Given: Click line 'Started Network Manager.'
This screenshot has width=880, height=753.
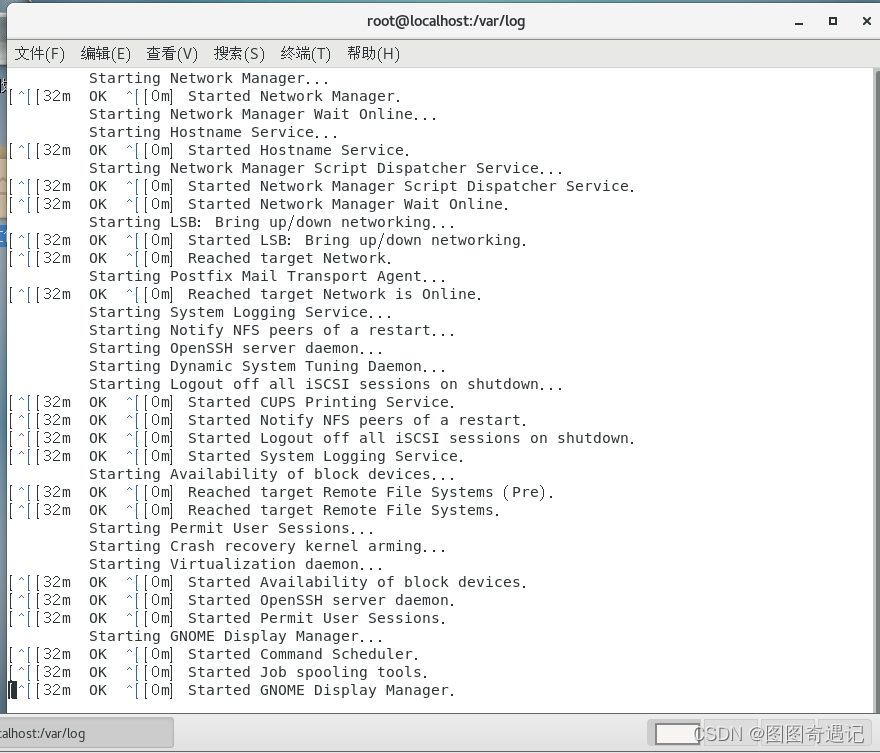Looking at the screenshot, I should pyautogui.click(x=294, y=97).
